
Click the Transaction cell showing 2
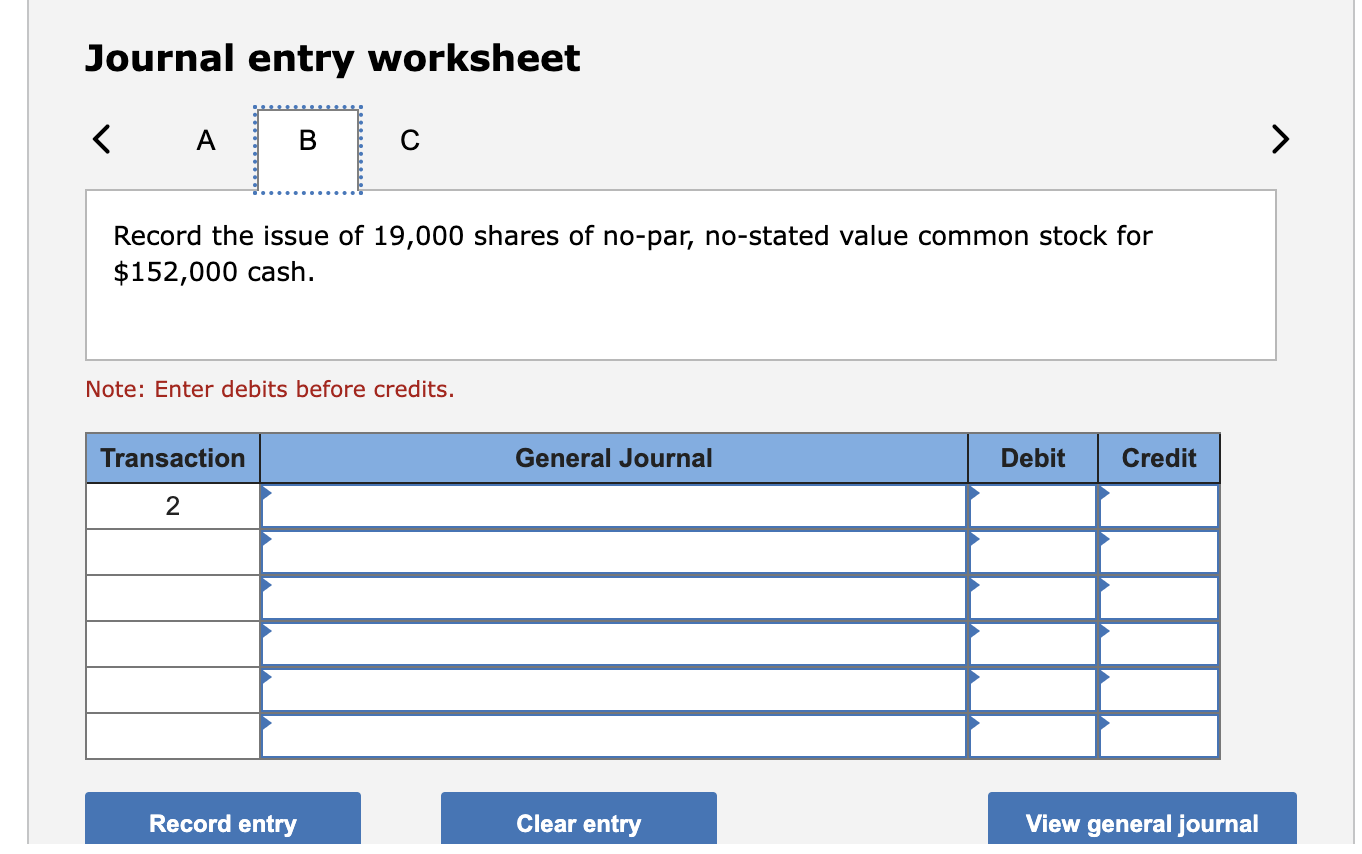pyautogui.click(x=172, y=505)
